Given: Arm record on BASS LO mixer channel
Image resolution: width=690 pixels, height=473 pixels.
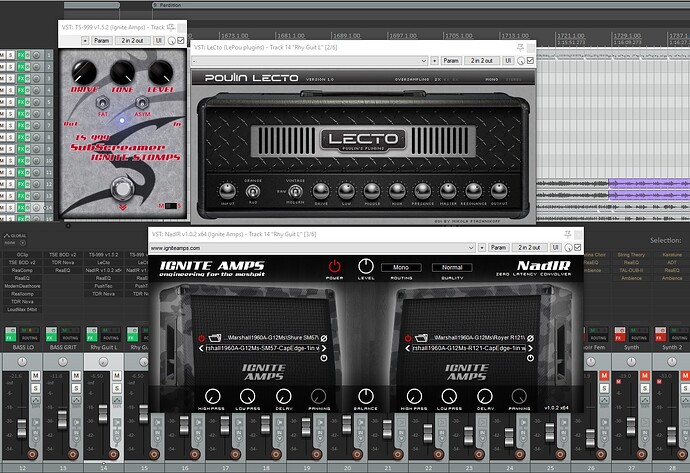Looking at the screenshot, I should 32,454.
